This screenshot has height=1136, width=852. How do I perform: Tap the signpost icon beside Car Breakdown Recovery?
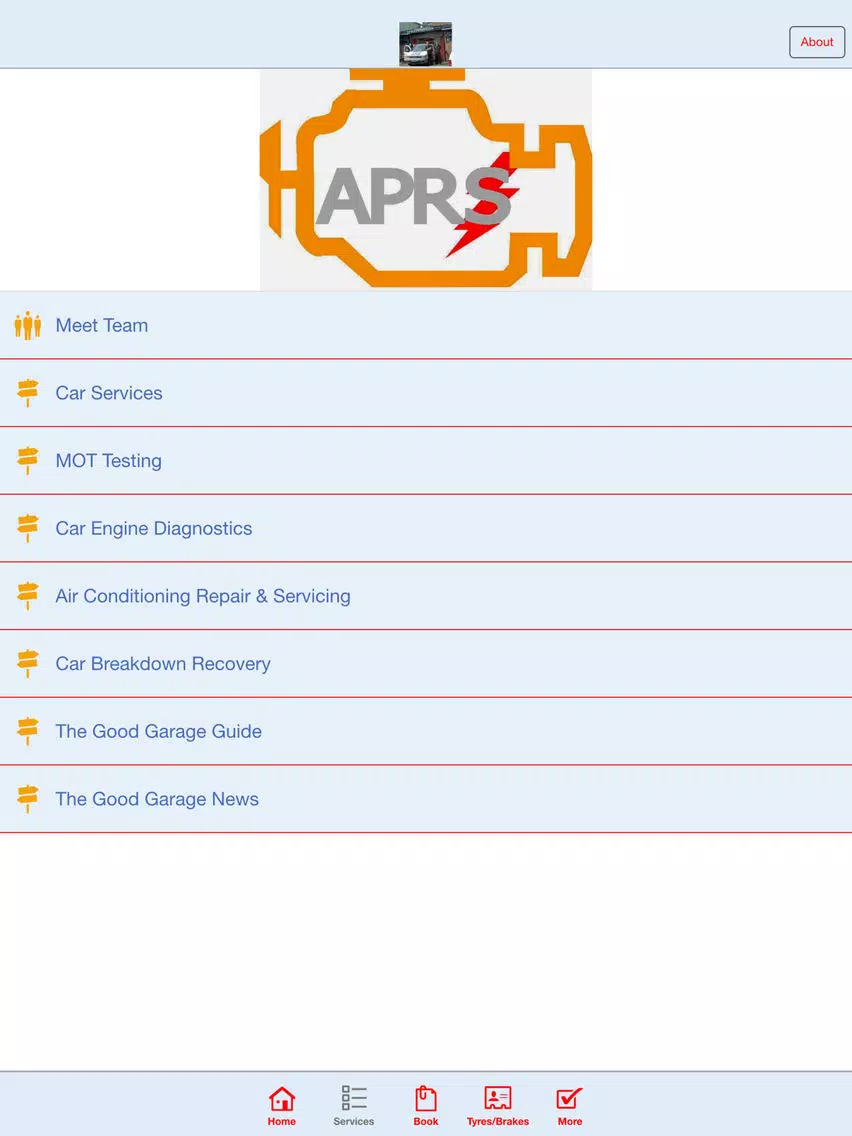coord(28,664)
